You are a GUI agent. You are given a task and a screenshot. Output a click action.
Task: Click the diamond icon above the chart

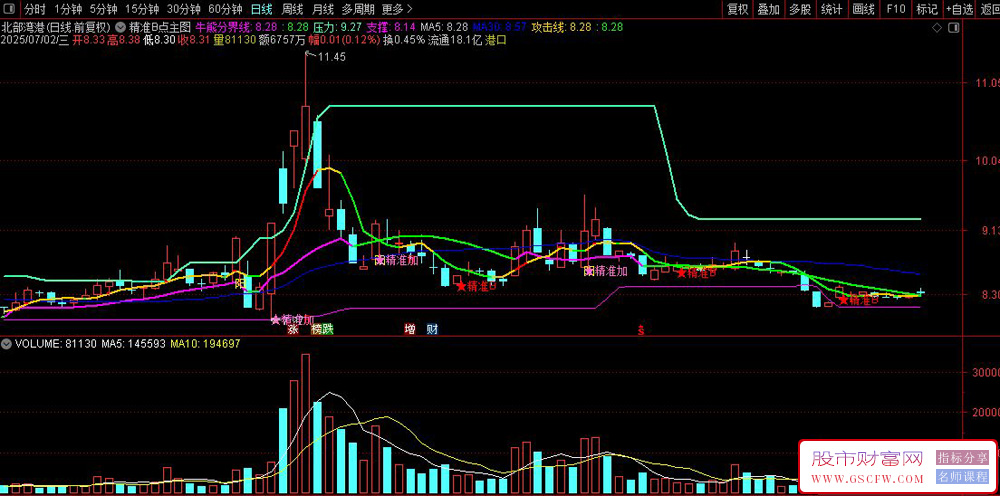coord(936,27)
